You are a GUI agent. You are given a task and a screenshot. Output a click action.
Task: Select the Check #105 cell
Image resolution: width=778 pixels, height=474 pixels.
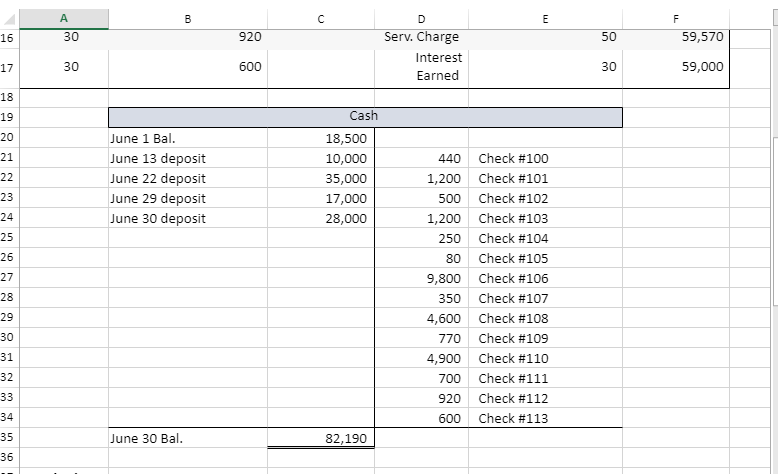coord(545,258)
